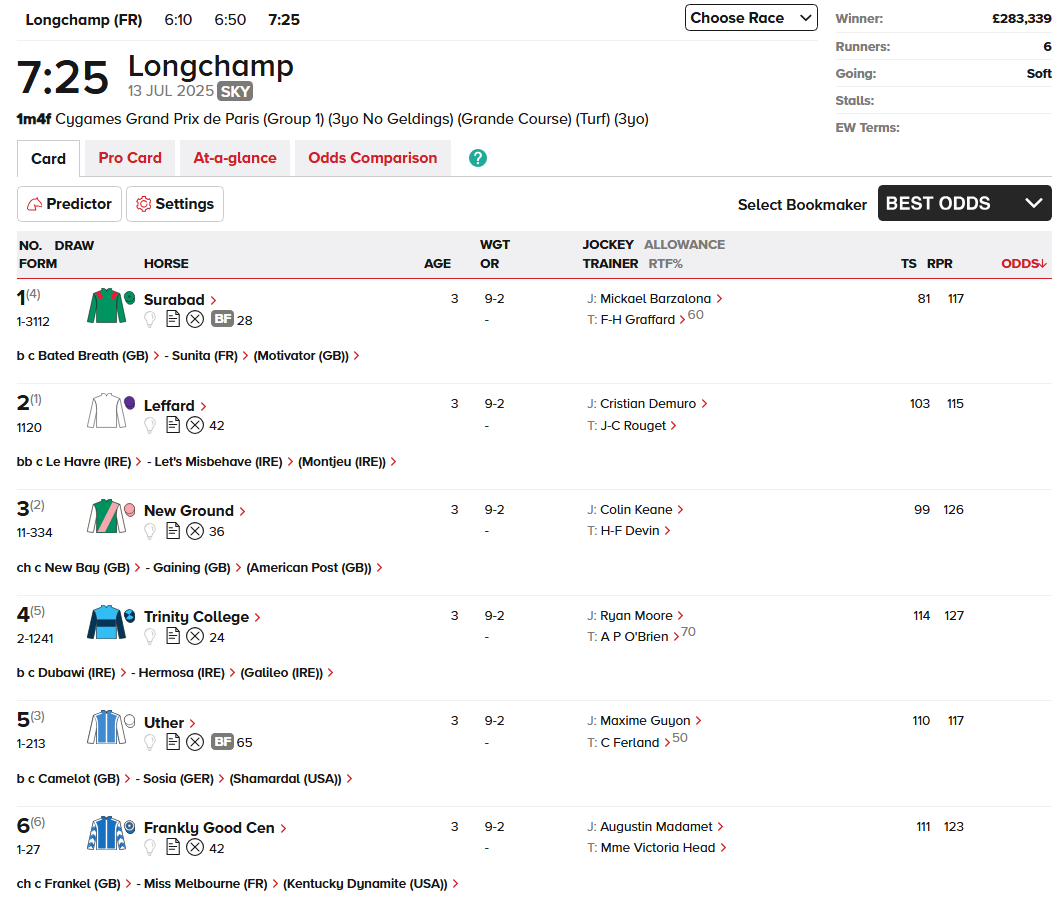Viewport: 1061px width, 902px height.
Task: Go to the 6:10 Longchamp race
Action: 178,20
